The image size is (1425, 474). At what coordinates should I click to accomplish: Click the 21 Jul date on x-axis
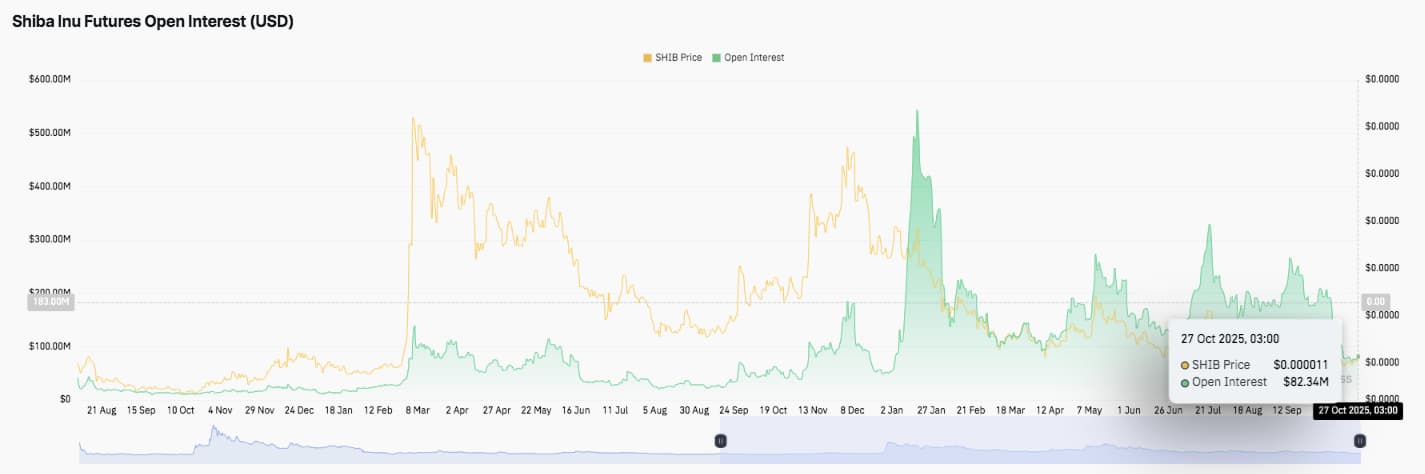pyautogui.click(x=1207, y=410)
